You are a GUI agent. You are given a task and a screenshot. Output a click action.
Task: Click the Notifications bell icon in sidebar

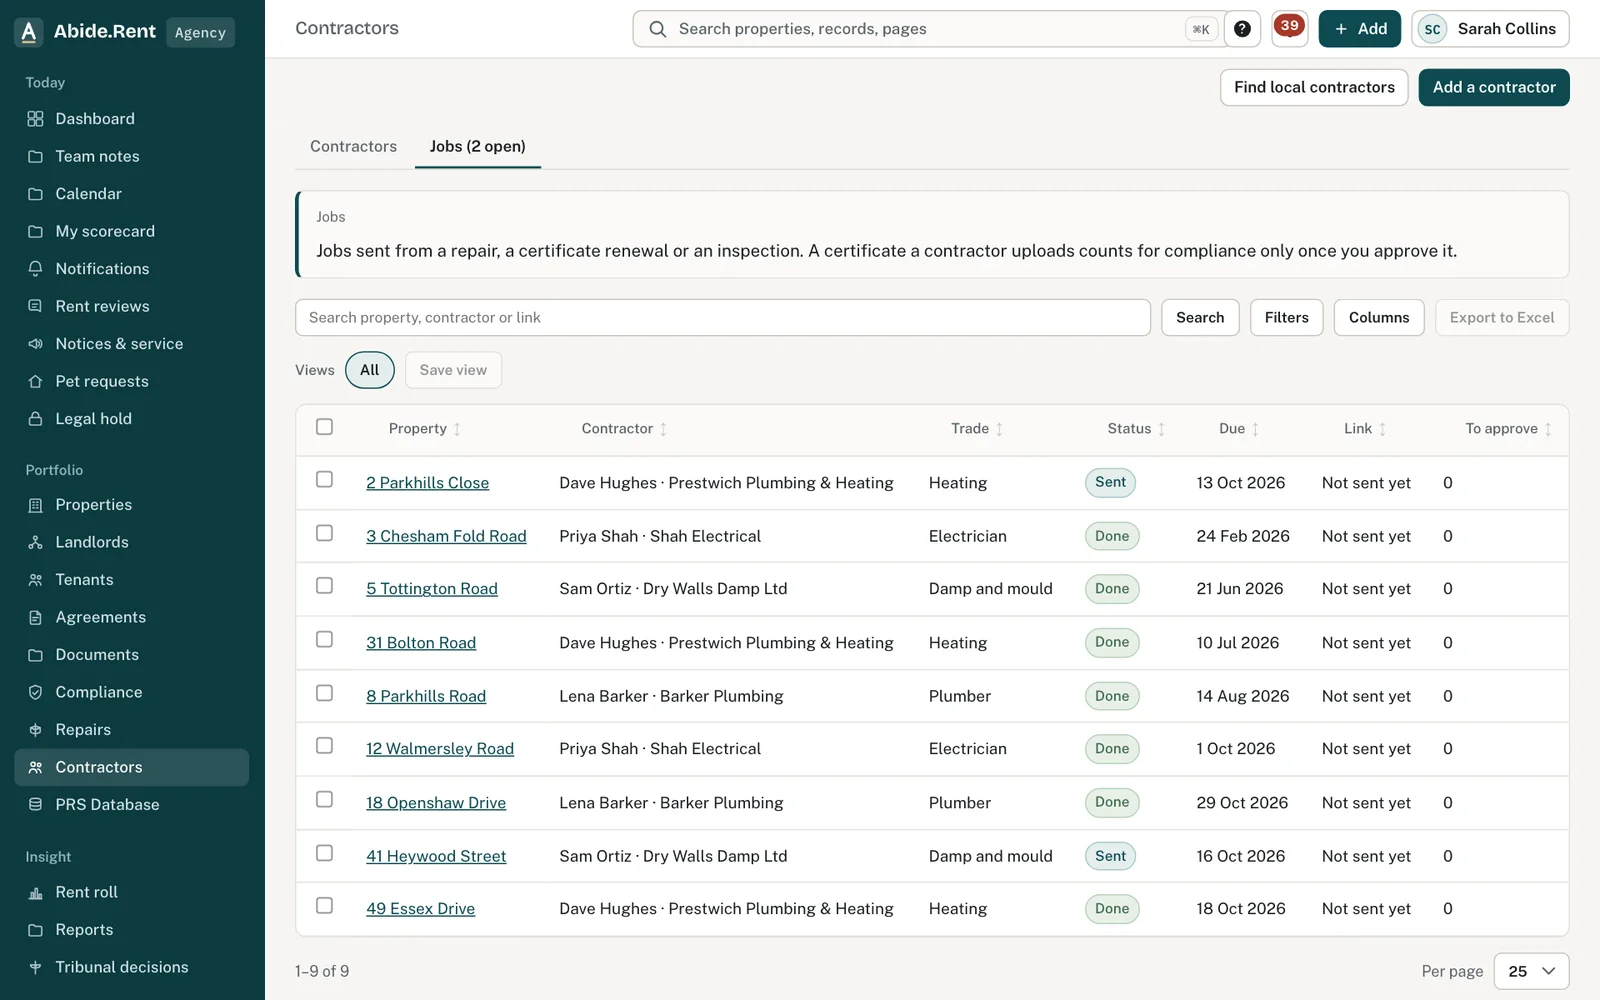point(35,269)
